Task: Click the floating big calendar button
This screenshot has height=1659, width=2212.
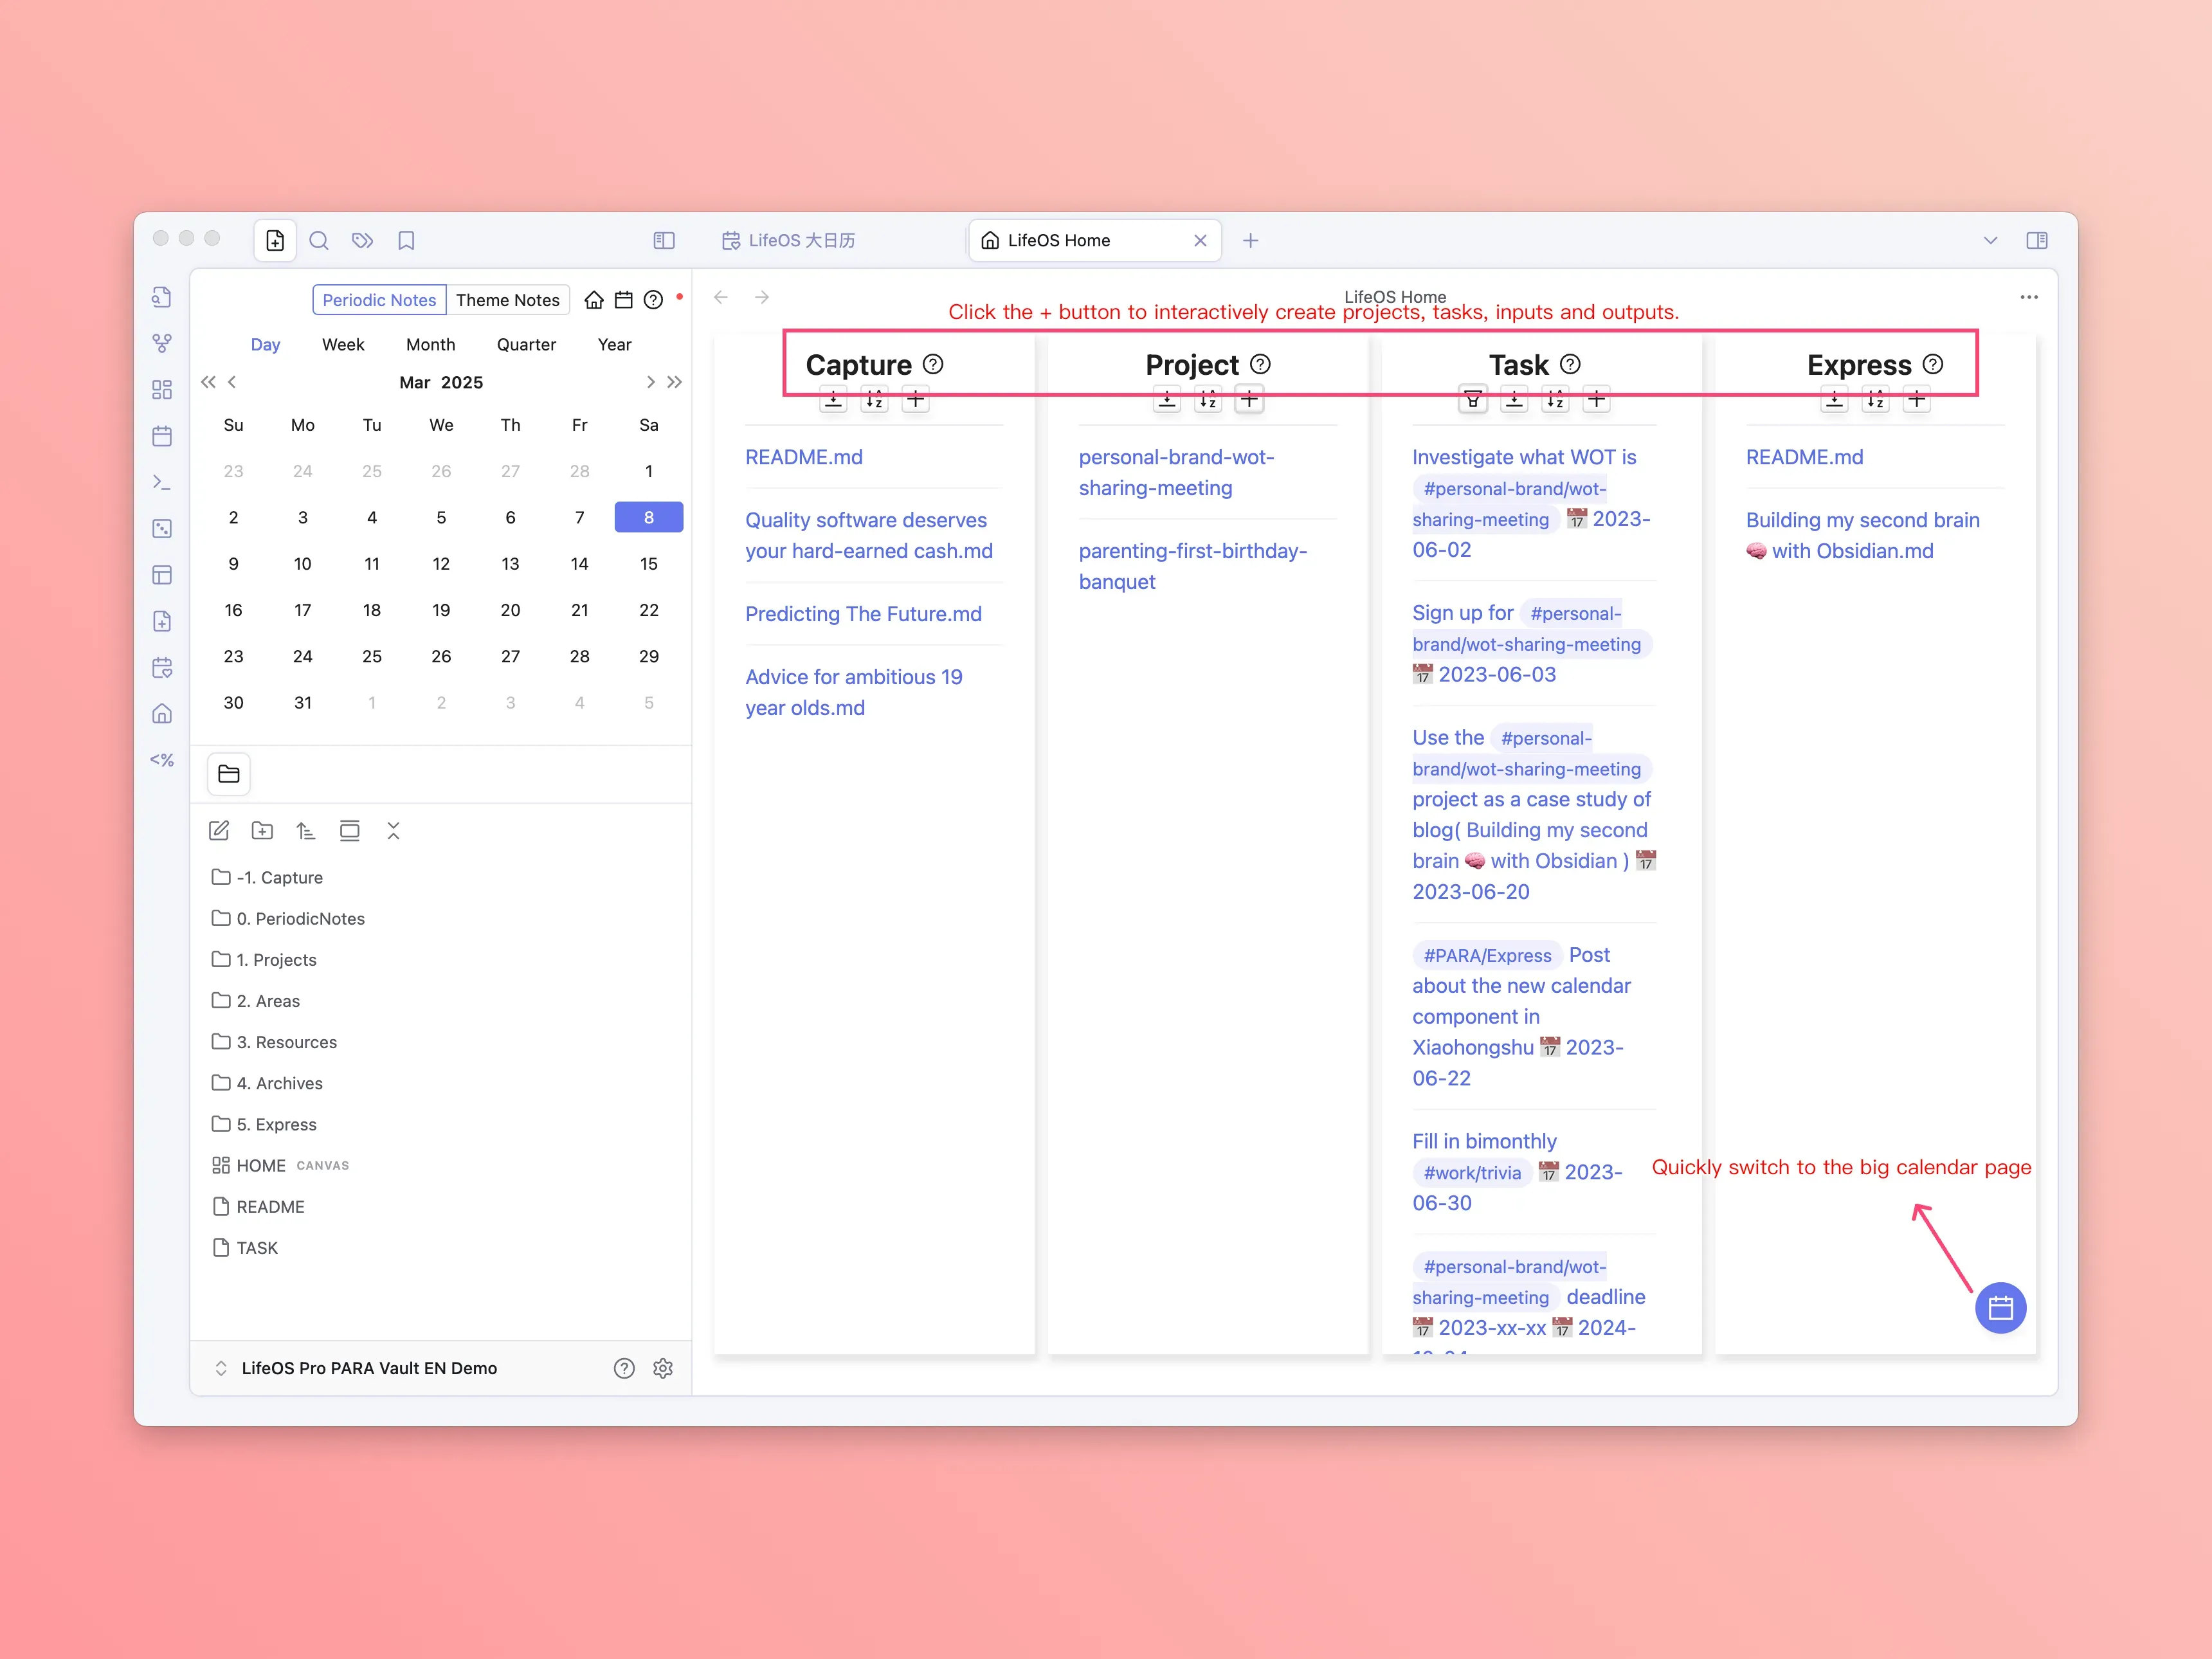Action: pos(2000,1308)
